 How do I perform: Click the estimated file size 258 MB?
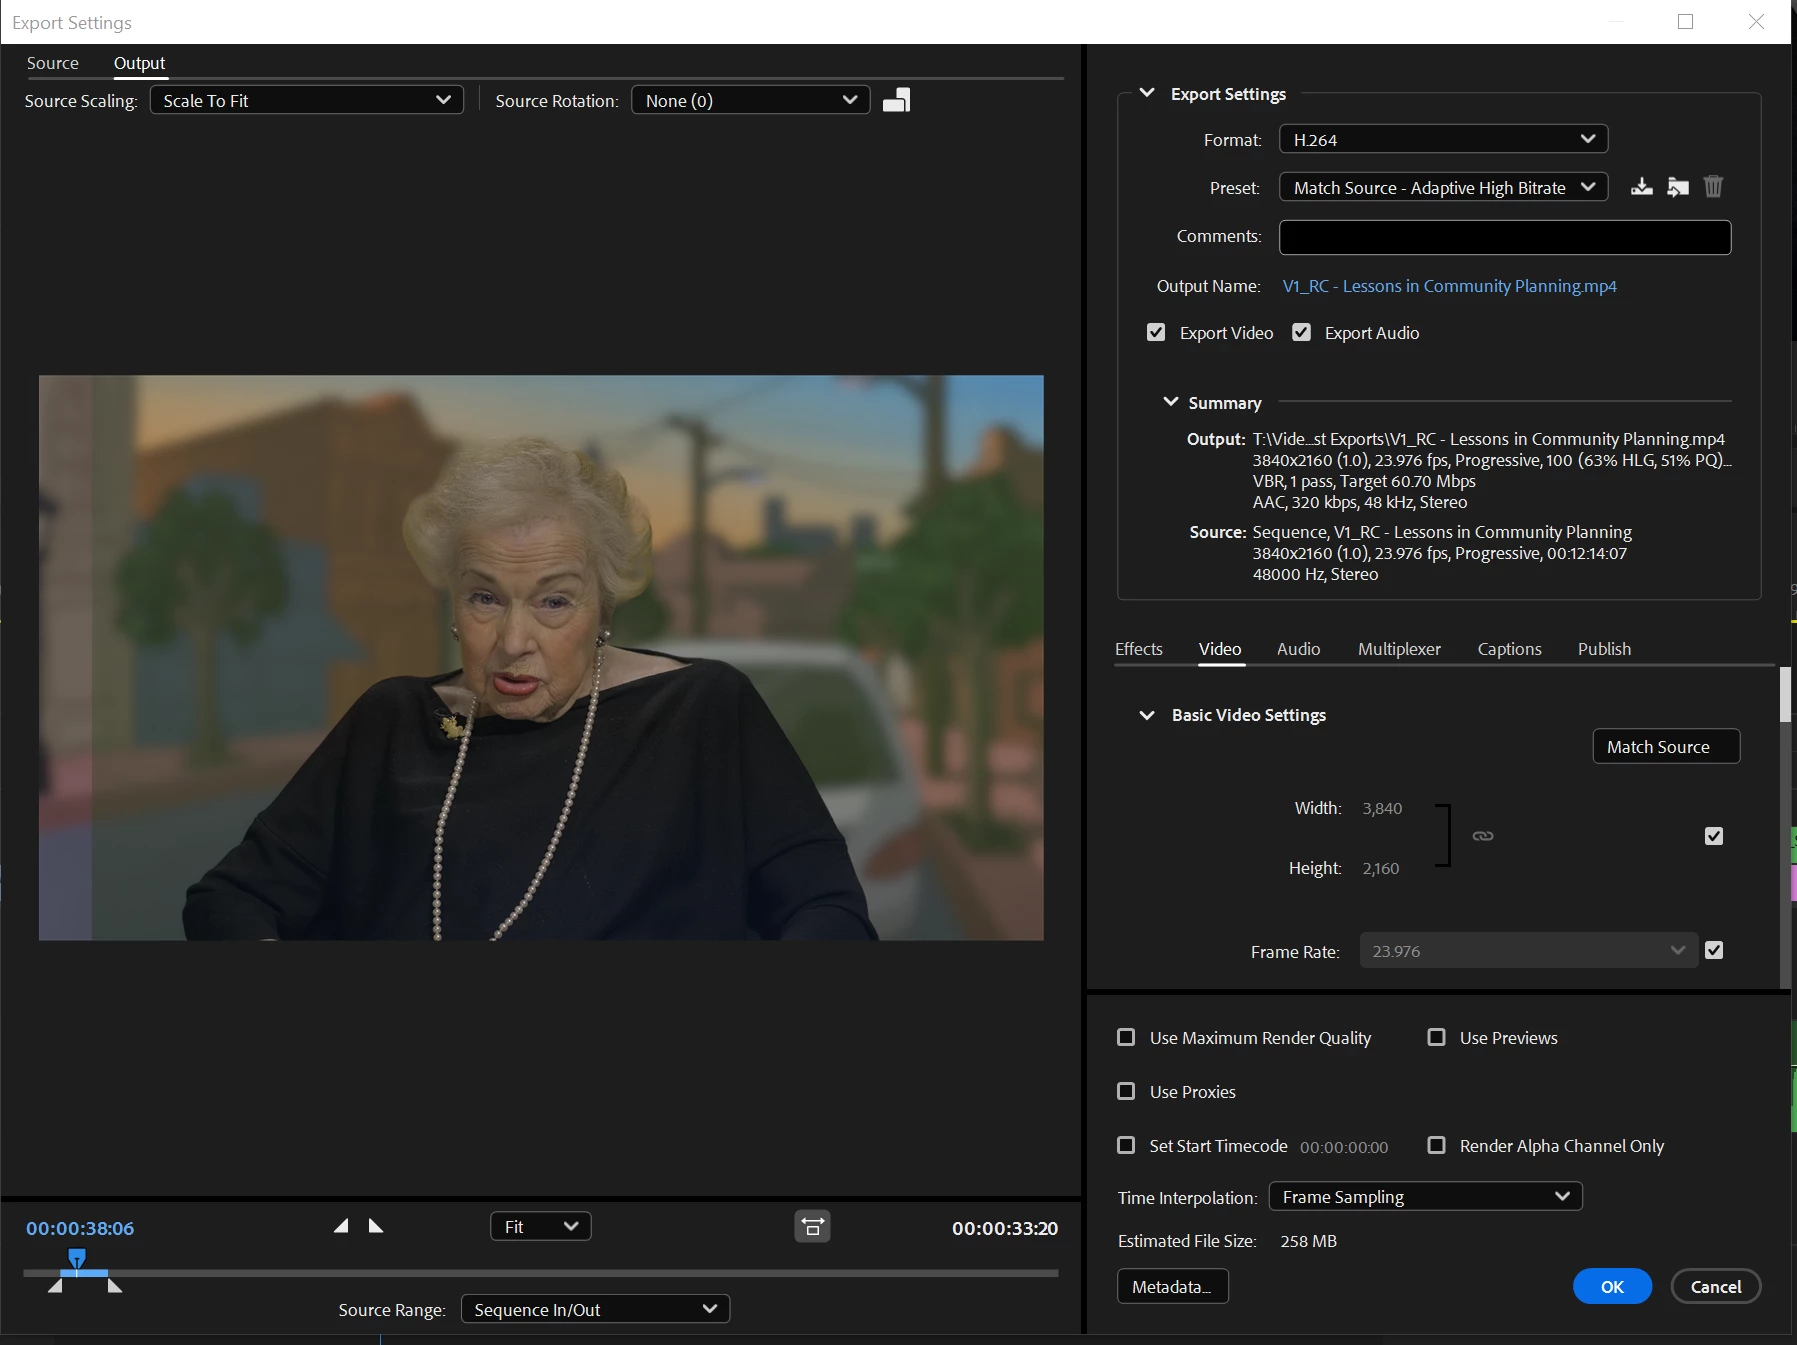1308,1241
